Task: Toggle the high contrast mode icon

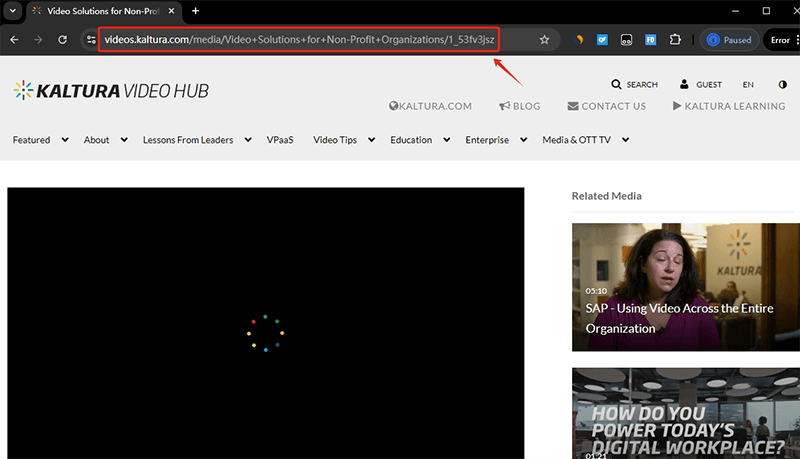Action: point(783,85)
